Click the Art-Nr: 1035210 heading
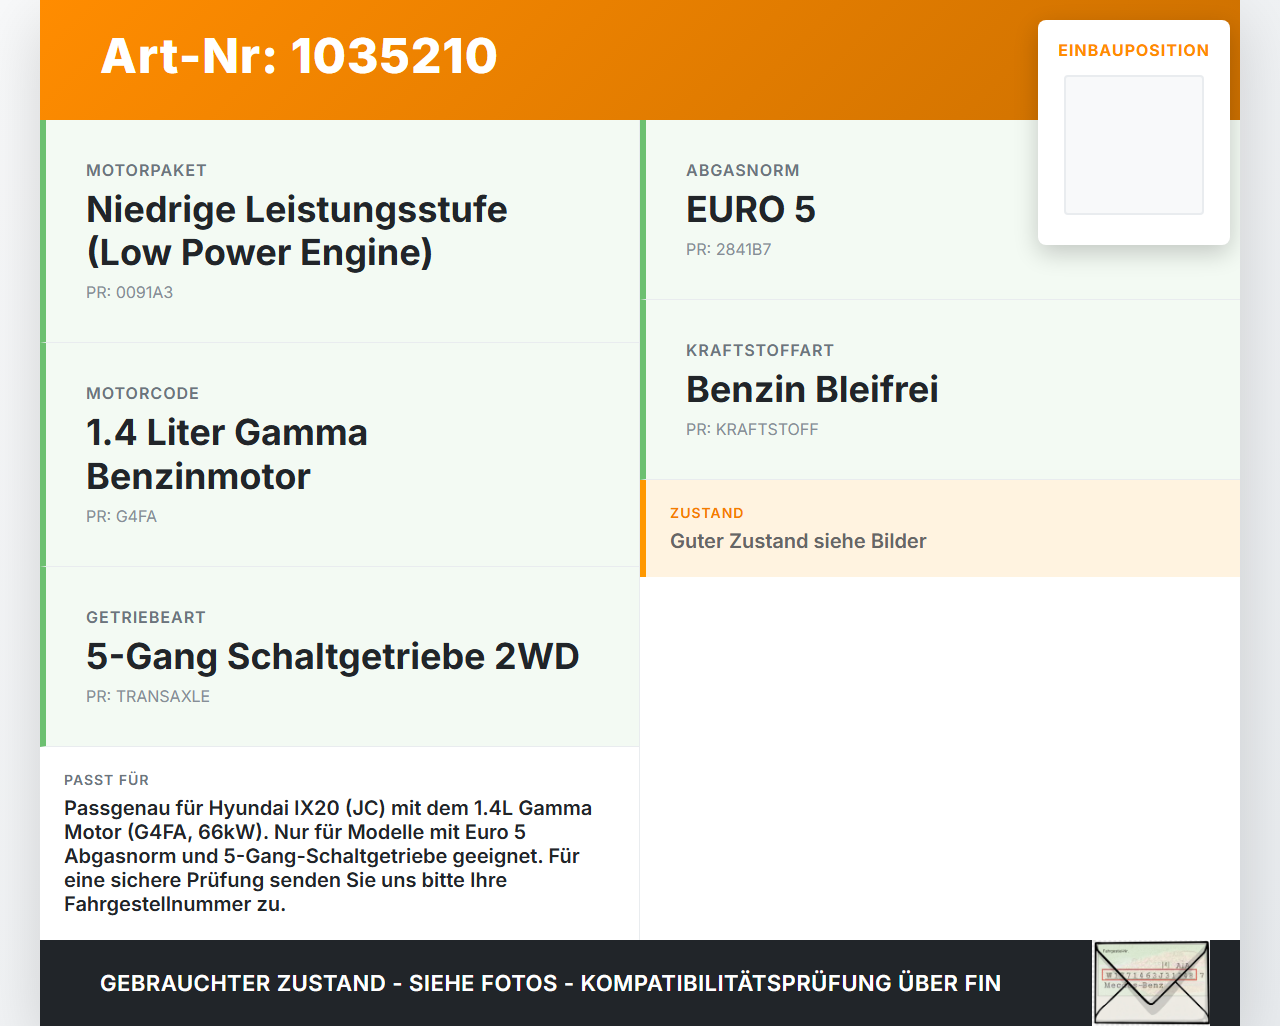The image size is (1280, 1026). pyautogui.click(x=299, y=56)
